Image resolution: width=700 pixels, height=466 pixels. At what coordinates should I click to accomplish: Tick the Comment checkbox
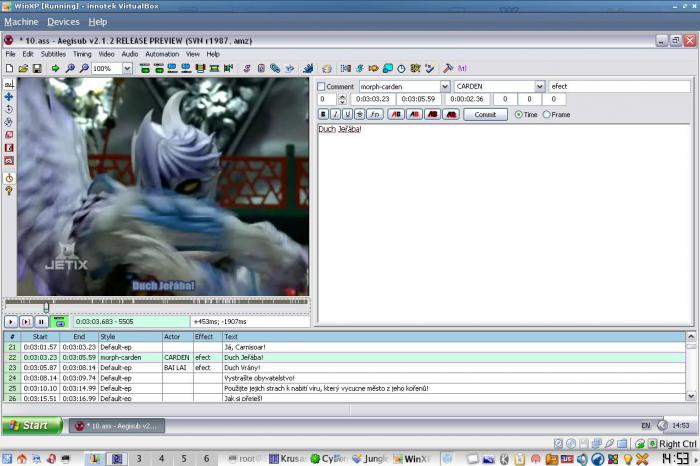(321, 87)
